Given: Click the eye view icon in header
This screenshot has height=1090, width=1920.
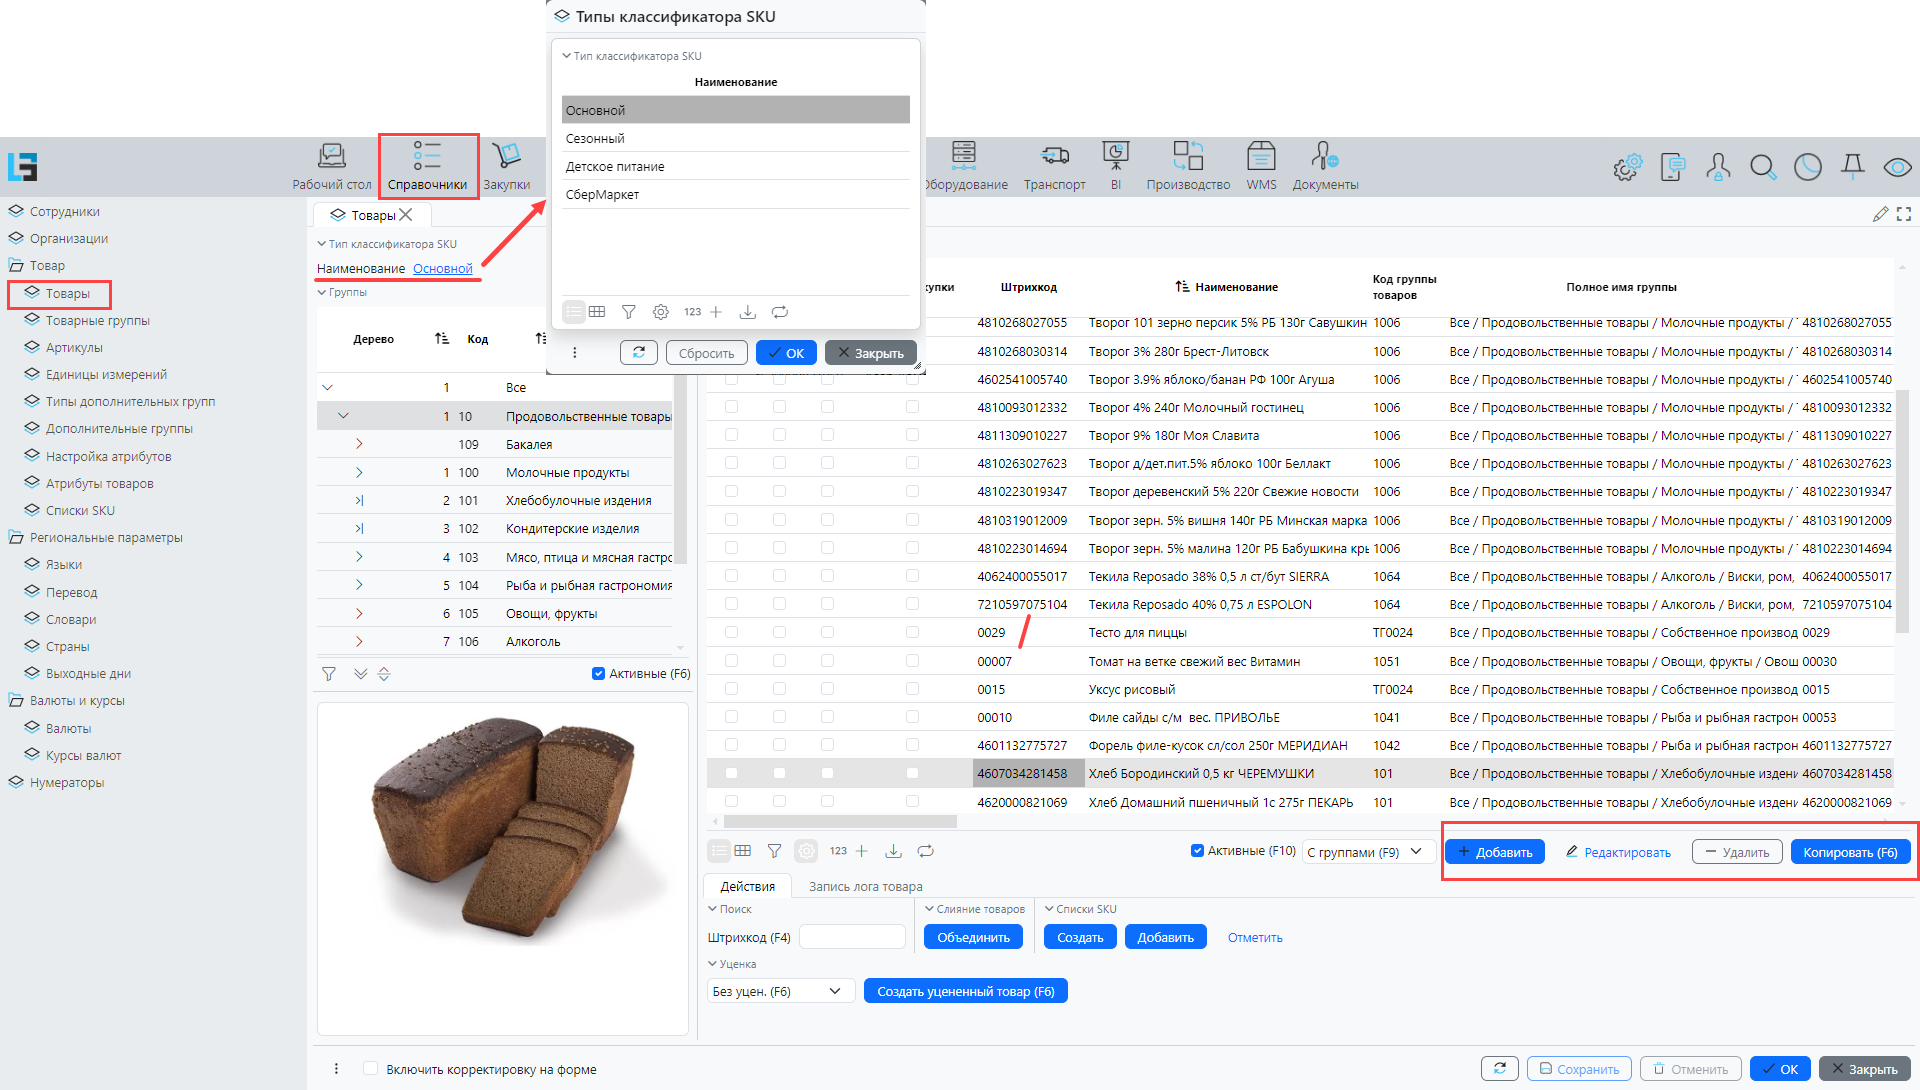Looking at the screenshot, I should pyautogui.click(x=1897, y=167).
